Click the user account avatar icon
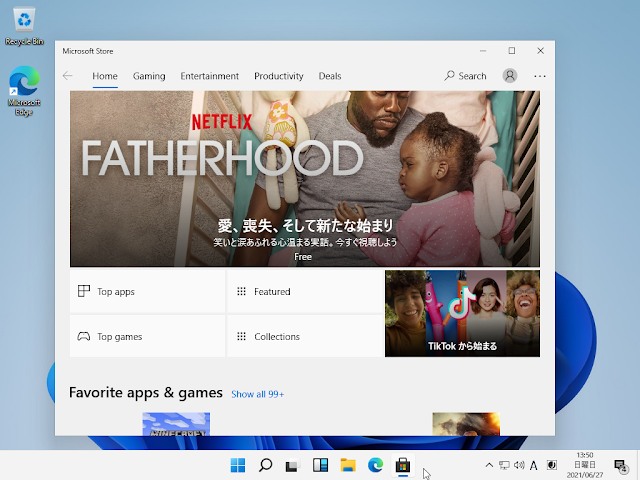This screenshot has width=640, height=480. [510, 76]
